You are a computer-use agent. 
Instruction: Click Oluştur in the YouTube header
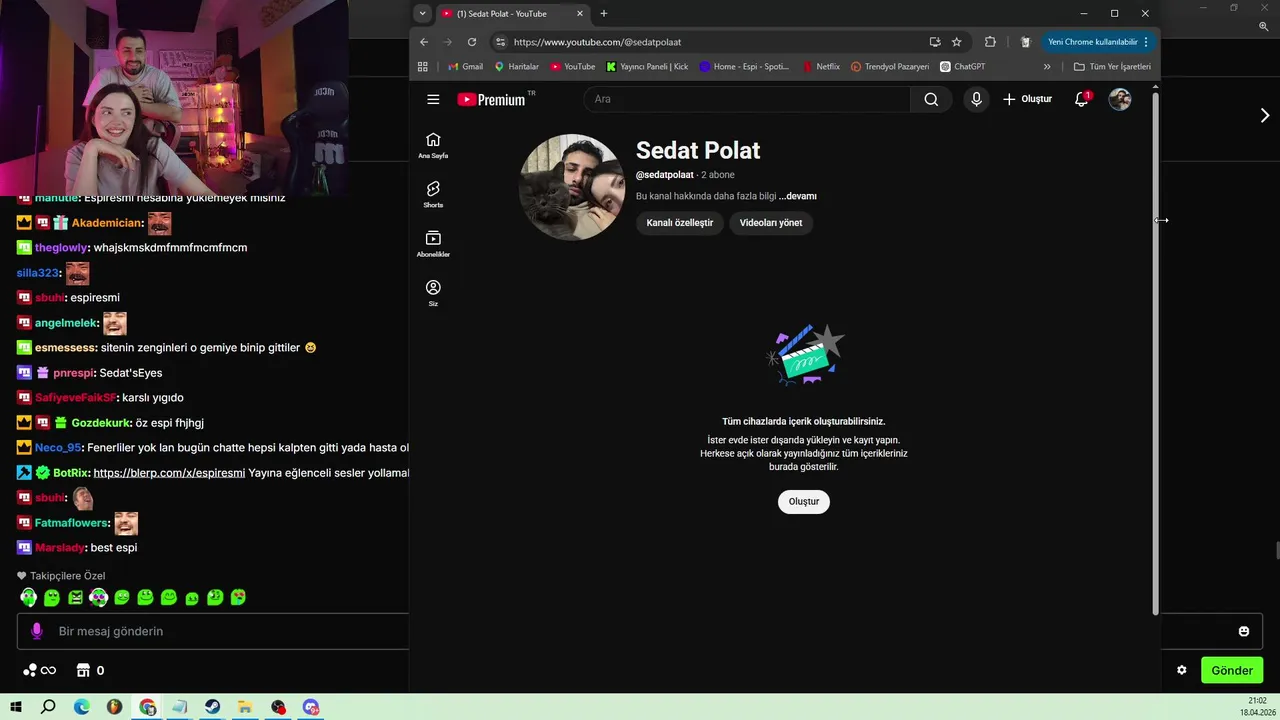coord(1028,99)
